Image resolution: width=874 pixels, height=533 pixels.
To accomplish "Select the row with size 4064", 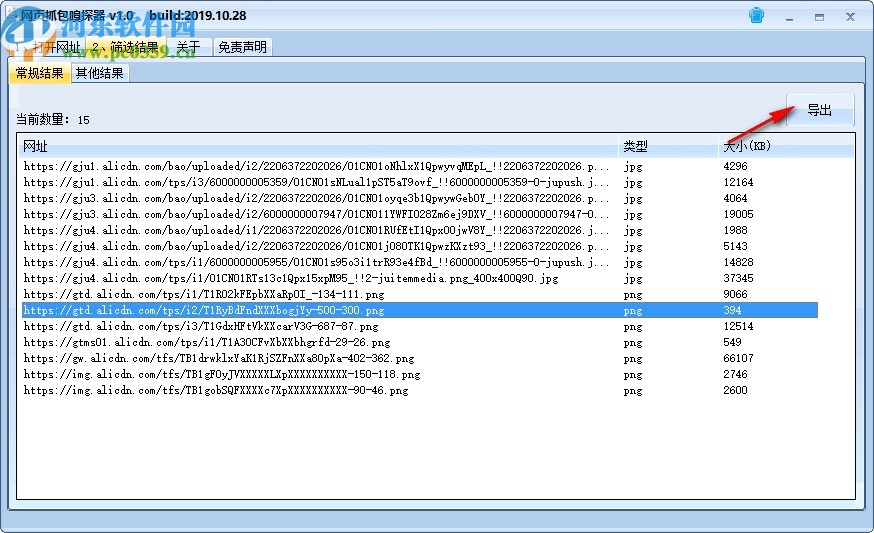I will 420,198.
